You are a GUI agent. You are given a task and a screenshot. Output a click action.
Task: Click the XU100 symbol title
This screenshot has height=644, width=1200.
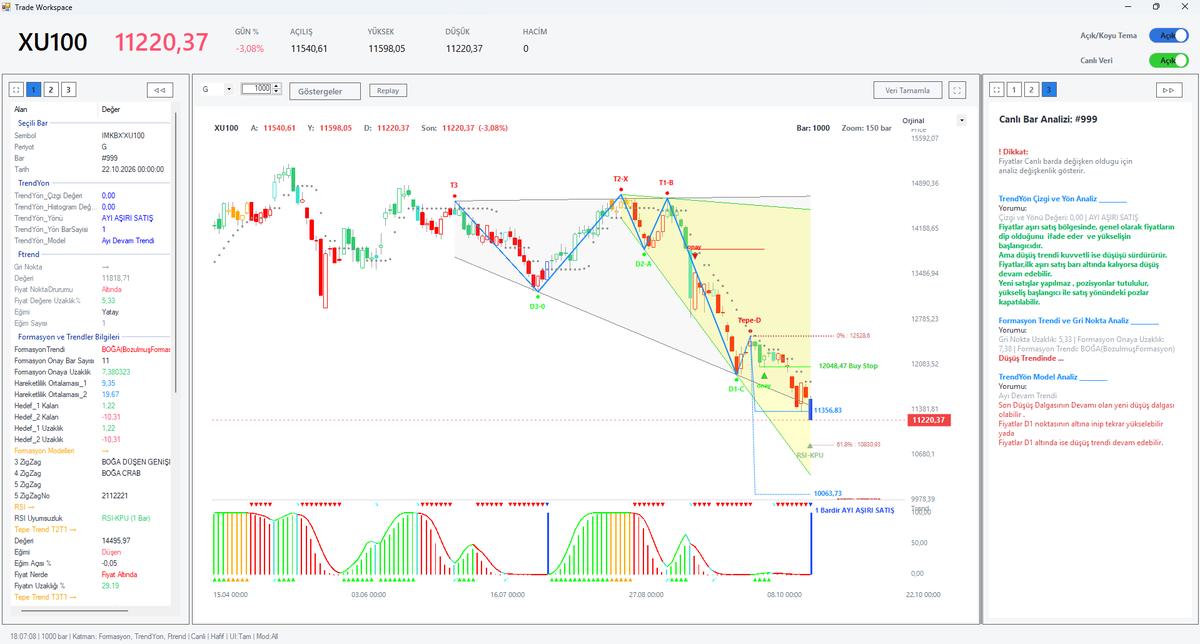(53, 43)
